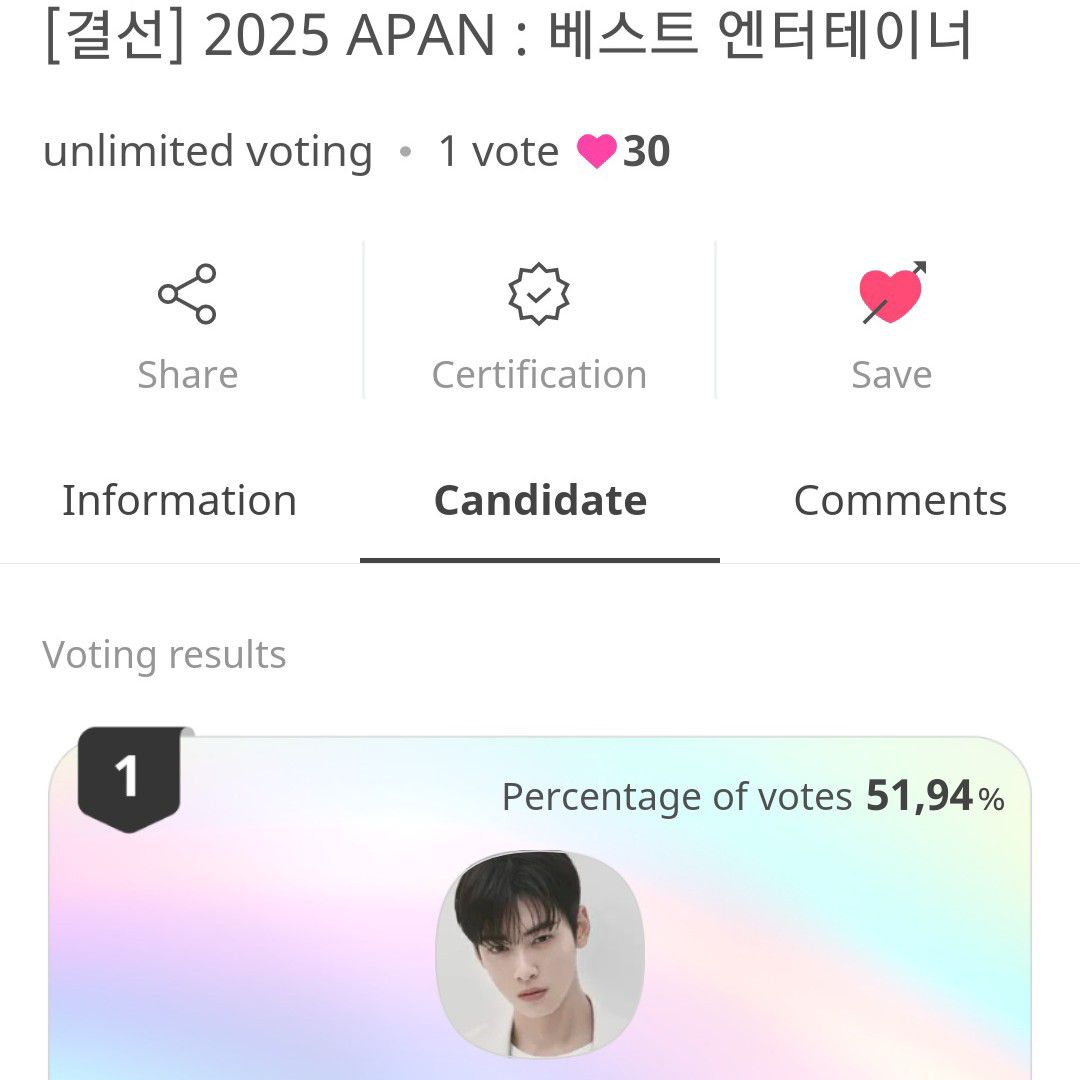Open the Comments tab
This screenshot has width=1080, height=1080.
click(900, 500)
